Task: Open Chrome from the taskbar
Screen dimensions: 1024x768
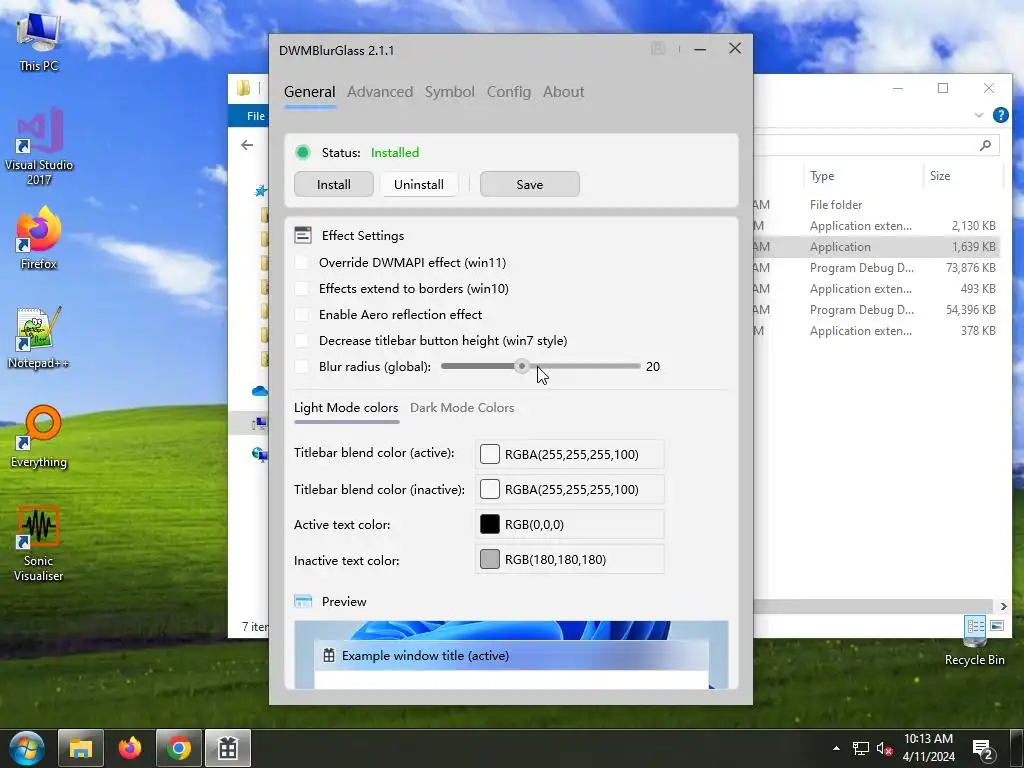Action: pyautogui.click(x=178, y=748)
